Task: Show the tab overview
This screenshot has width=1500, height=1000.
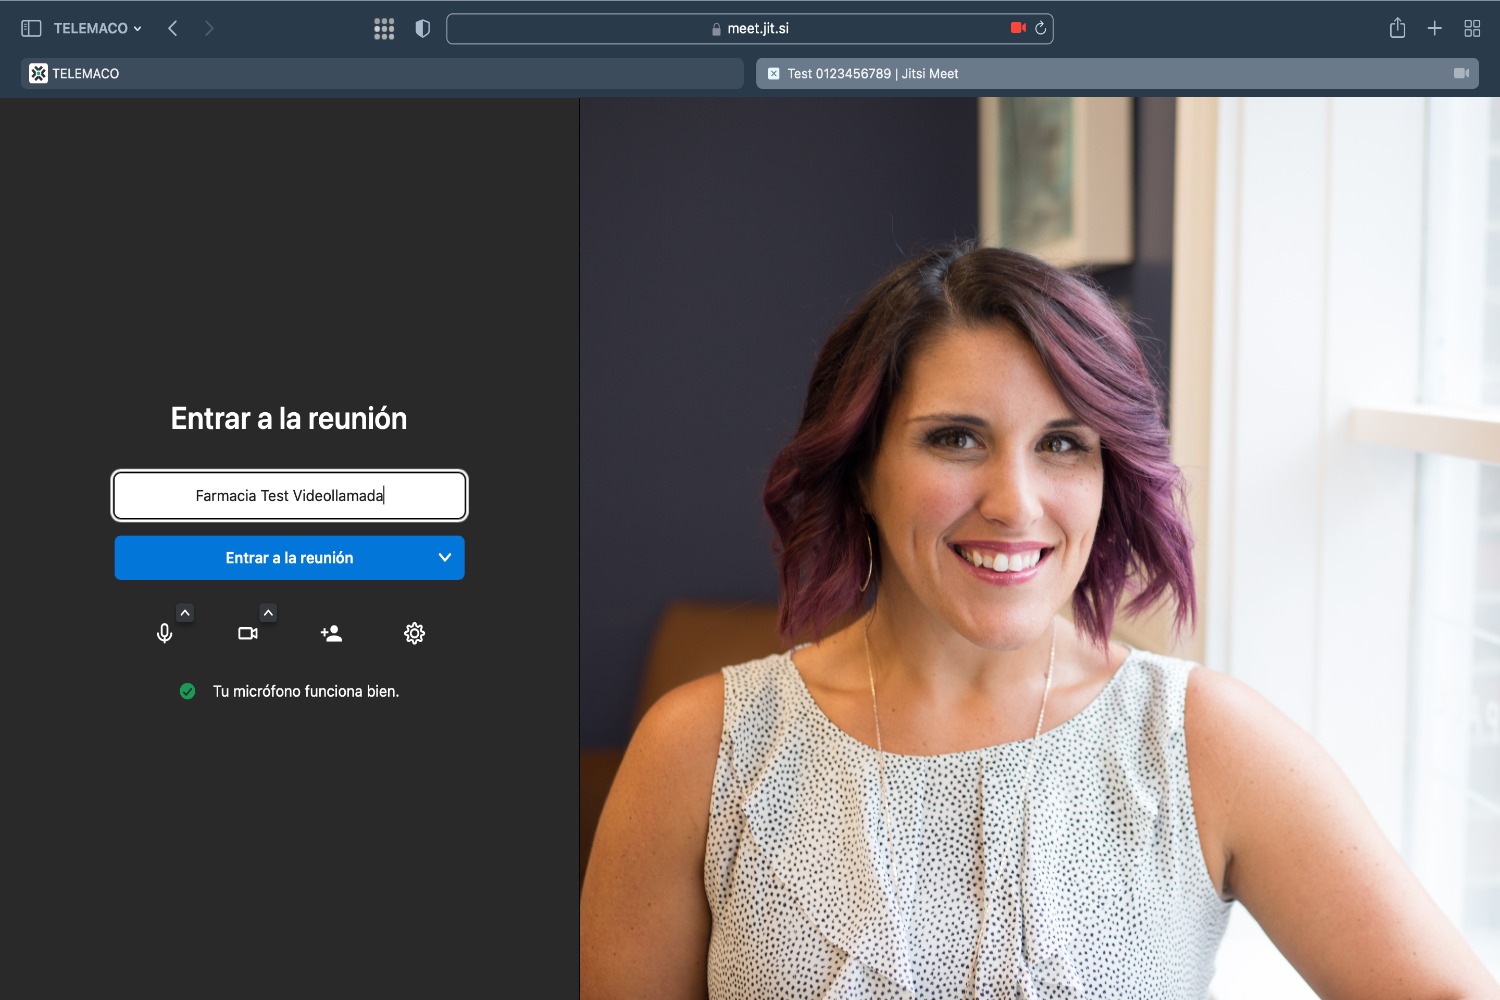Action: coord(1472,29)
